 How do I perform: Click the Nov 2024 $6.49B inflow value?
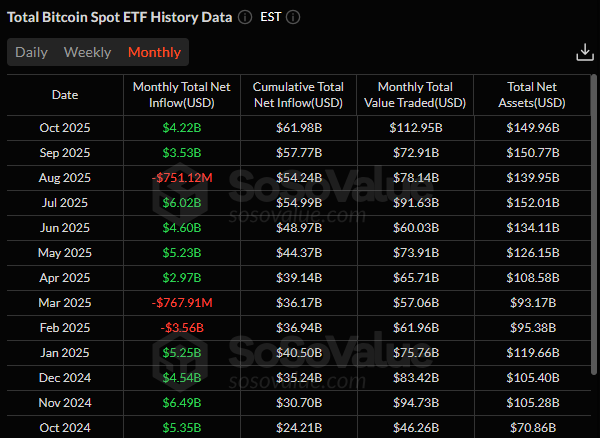(181, 403)
